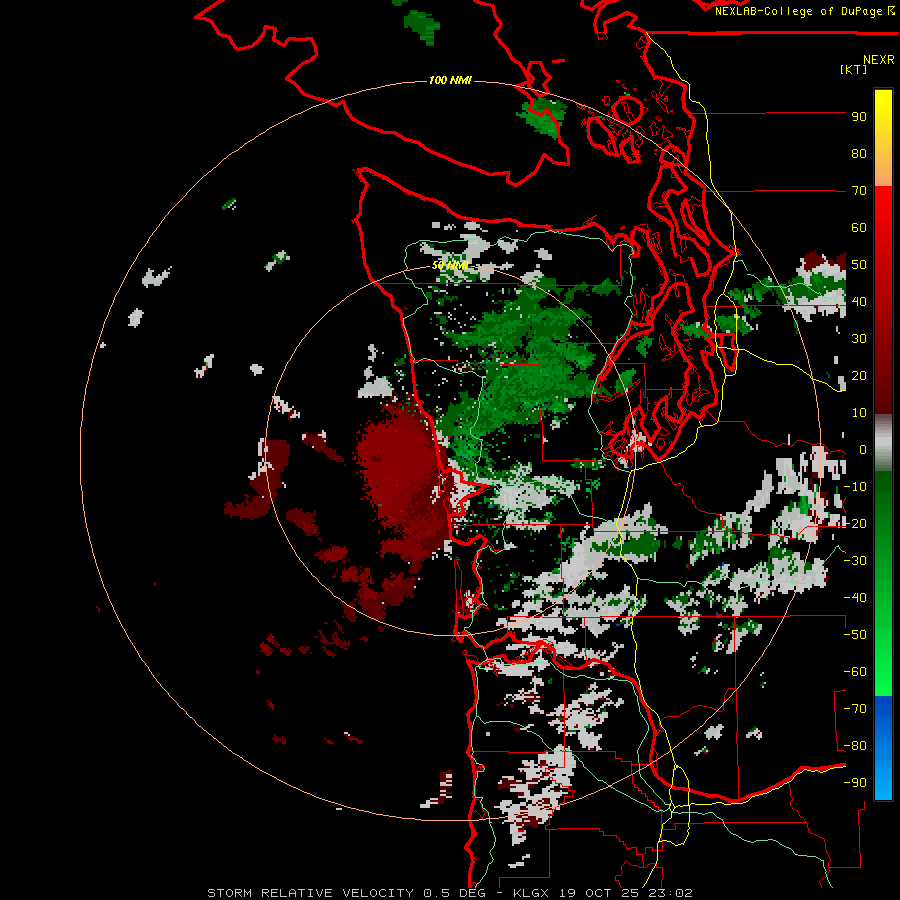
Task: Click the positive 20 scale value
Action: tap(859, 376)
